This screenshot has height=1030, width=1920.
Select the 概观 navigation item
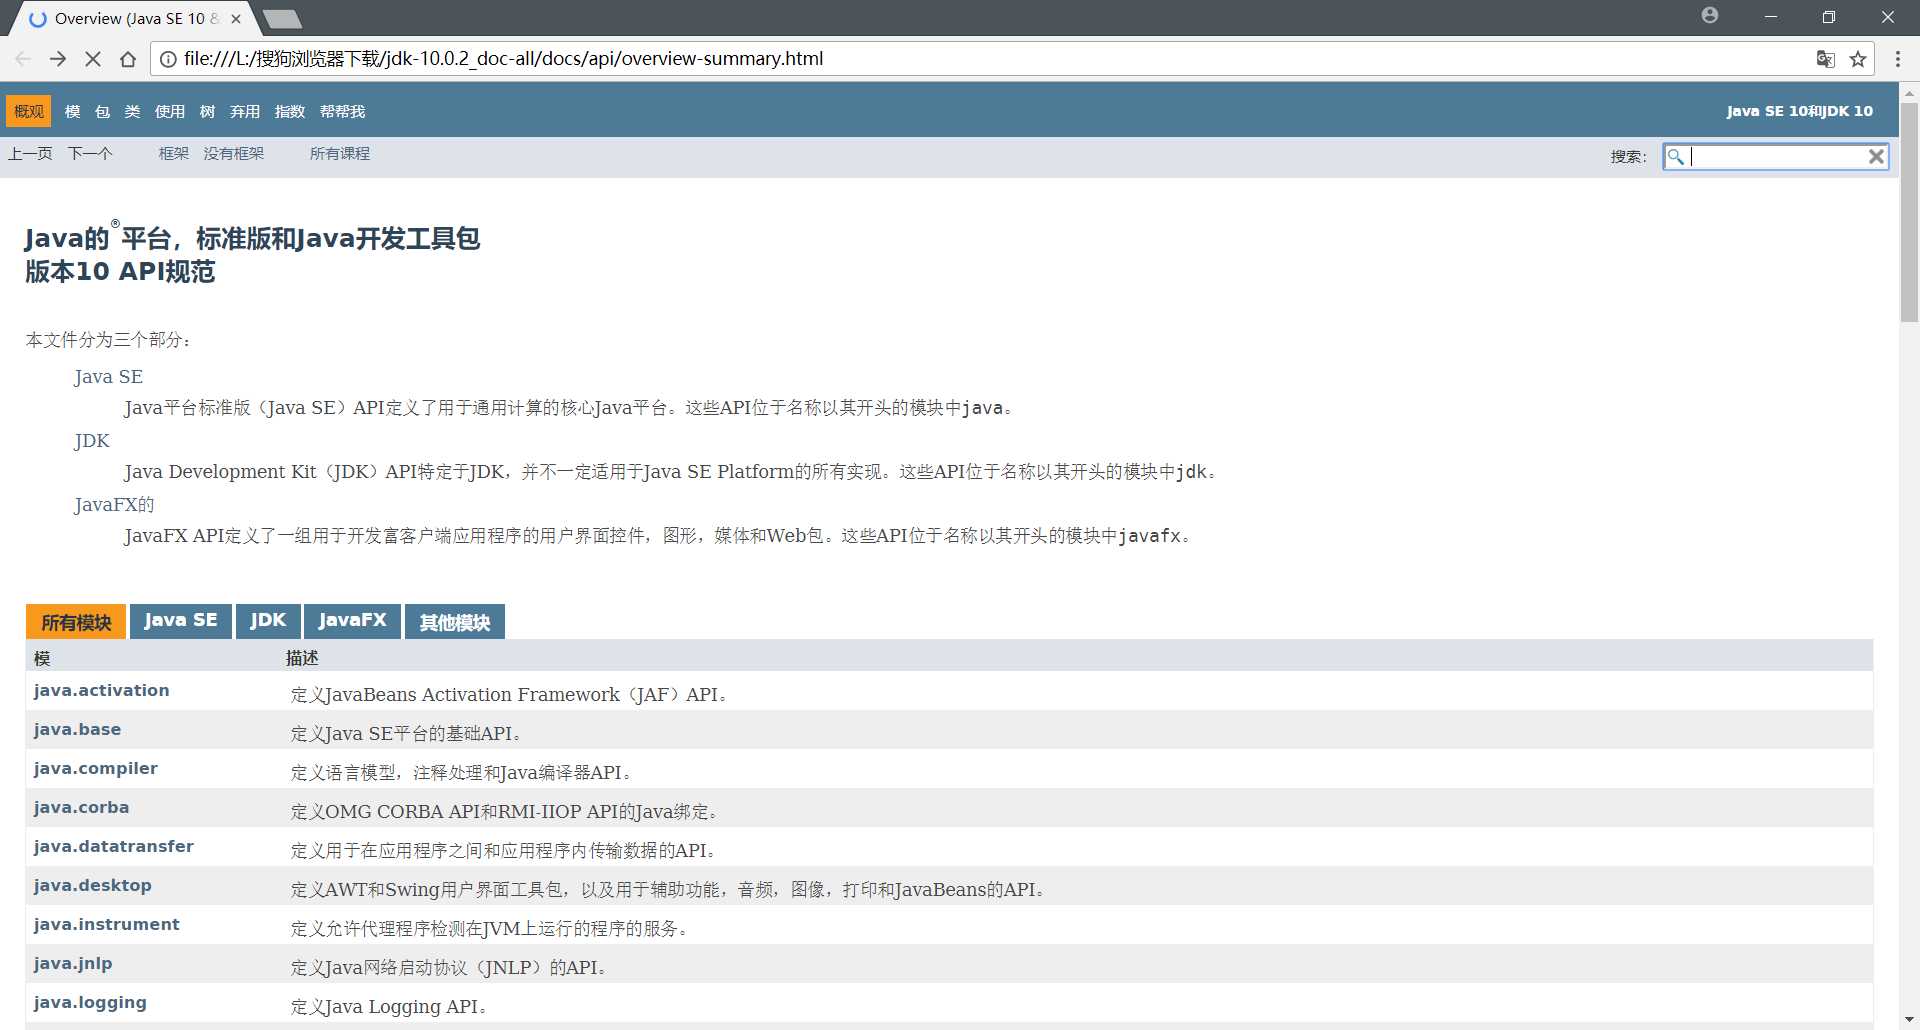click(29, 111)
